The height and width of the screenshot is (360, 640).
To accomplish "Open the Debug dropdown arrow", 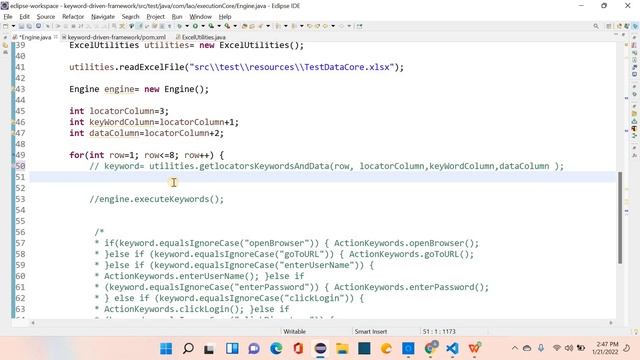I will [x=187, y=26].
